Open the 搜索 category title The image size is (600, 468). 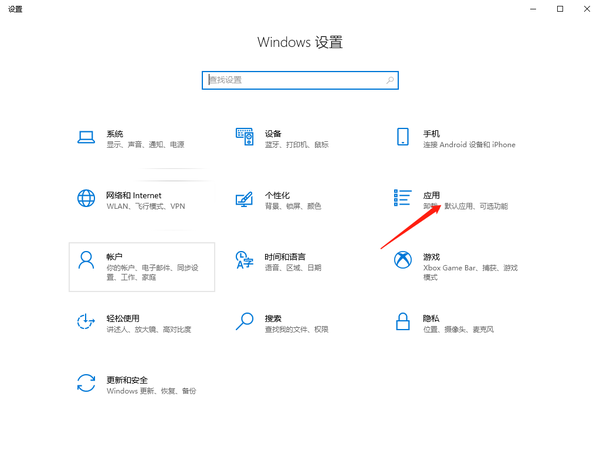click(273, 318)
